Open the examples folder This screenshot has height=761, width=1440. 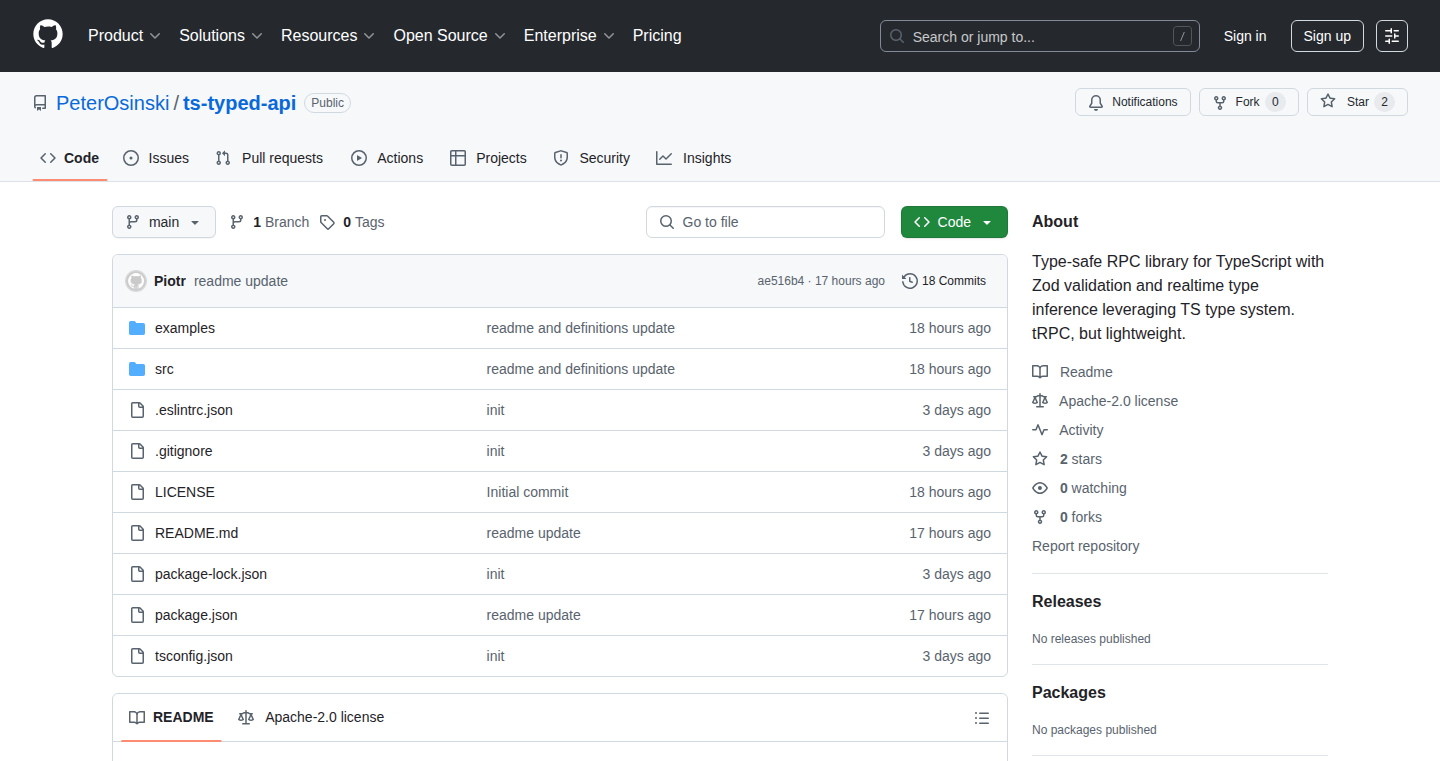185,328
